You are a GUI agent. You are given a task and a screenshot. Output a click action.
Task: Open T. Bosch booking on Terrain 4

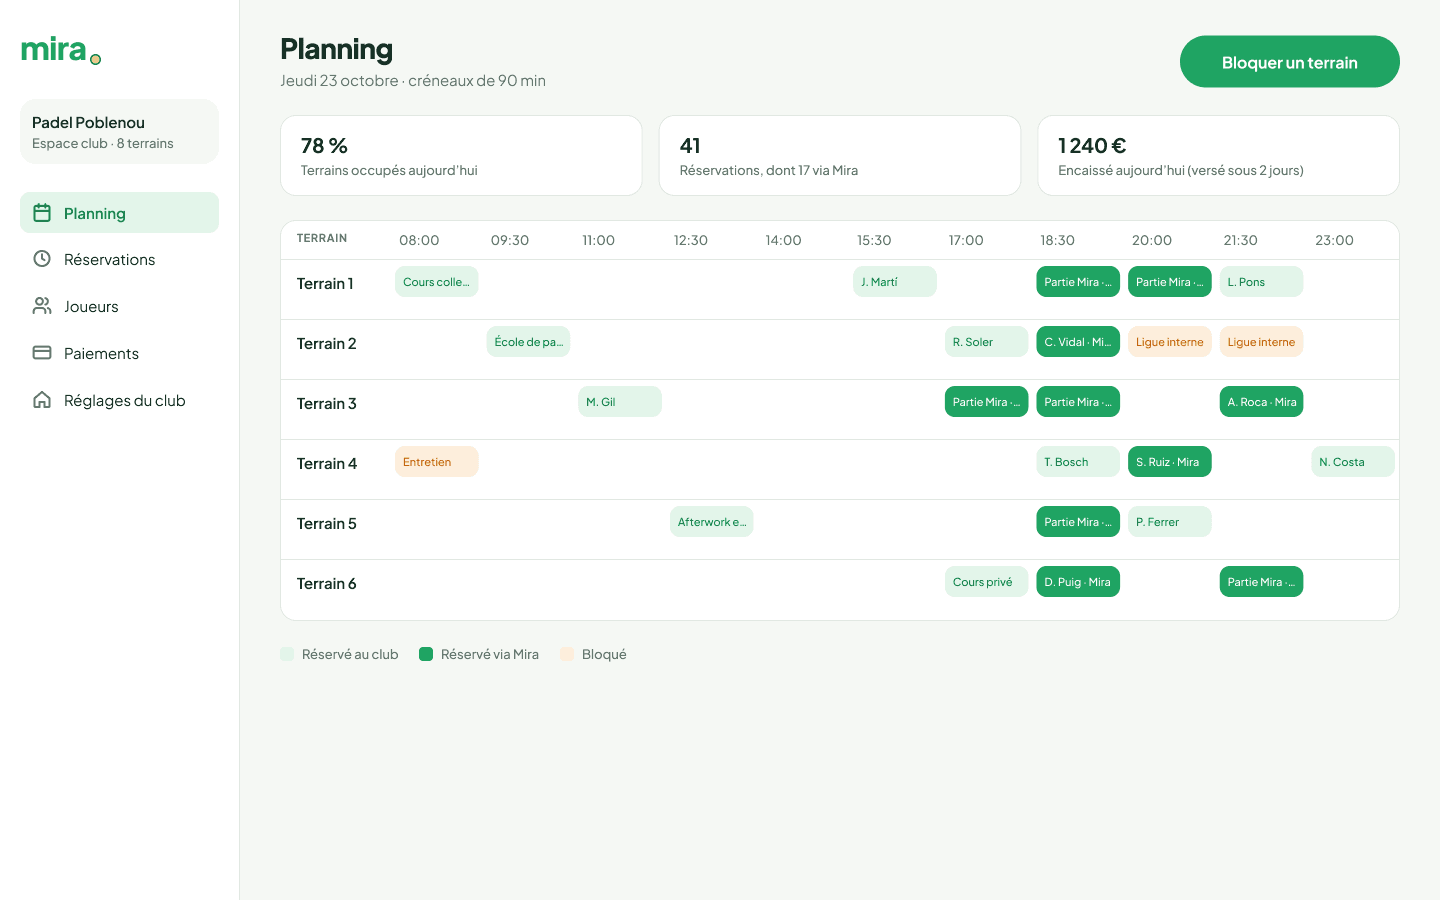[x=1078, y=462]
